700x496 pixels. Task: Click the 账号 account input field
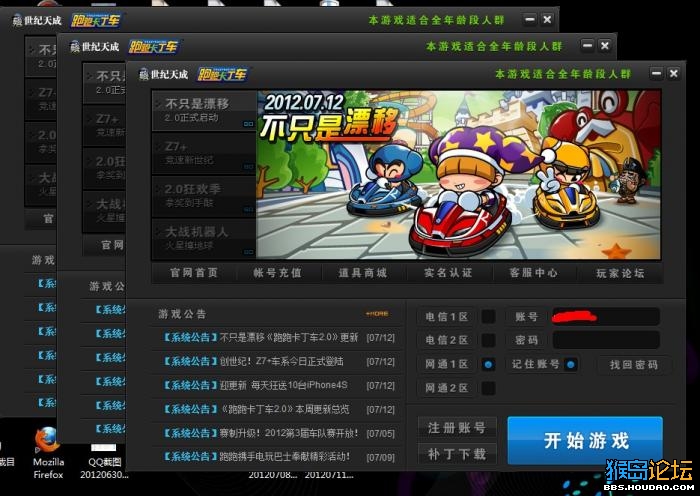[x=606, y=317]
